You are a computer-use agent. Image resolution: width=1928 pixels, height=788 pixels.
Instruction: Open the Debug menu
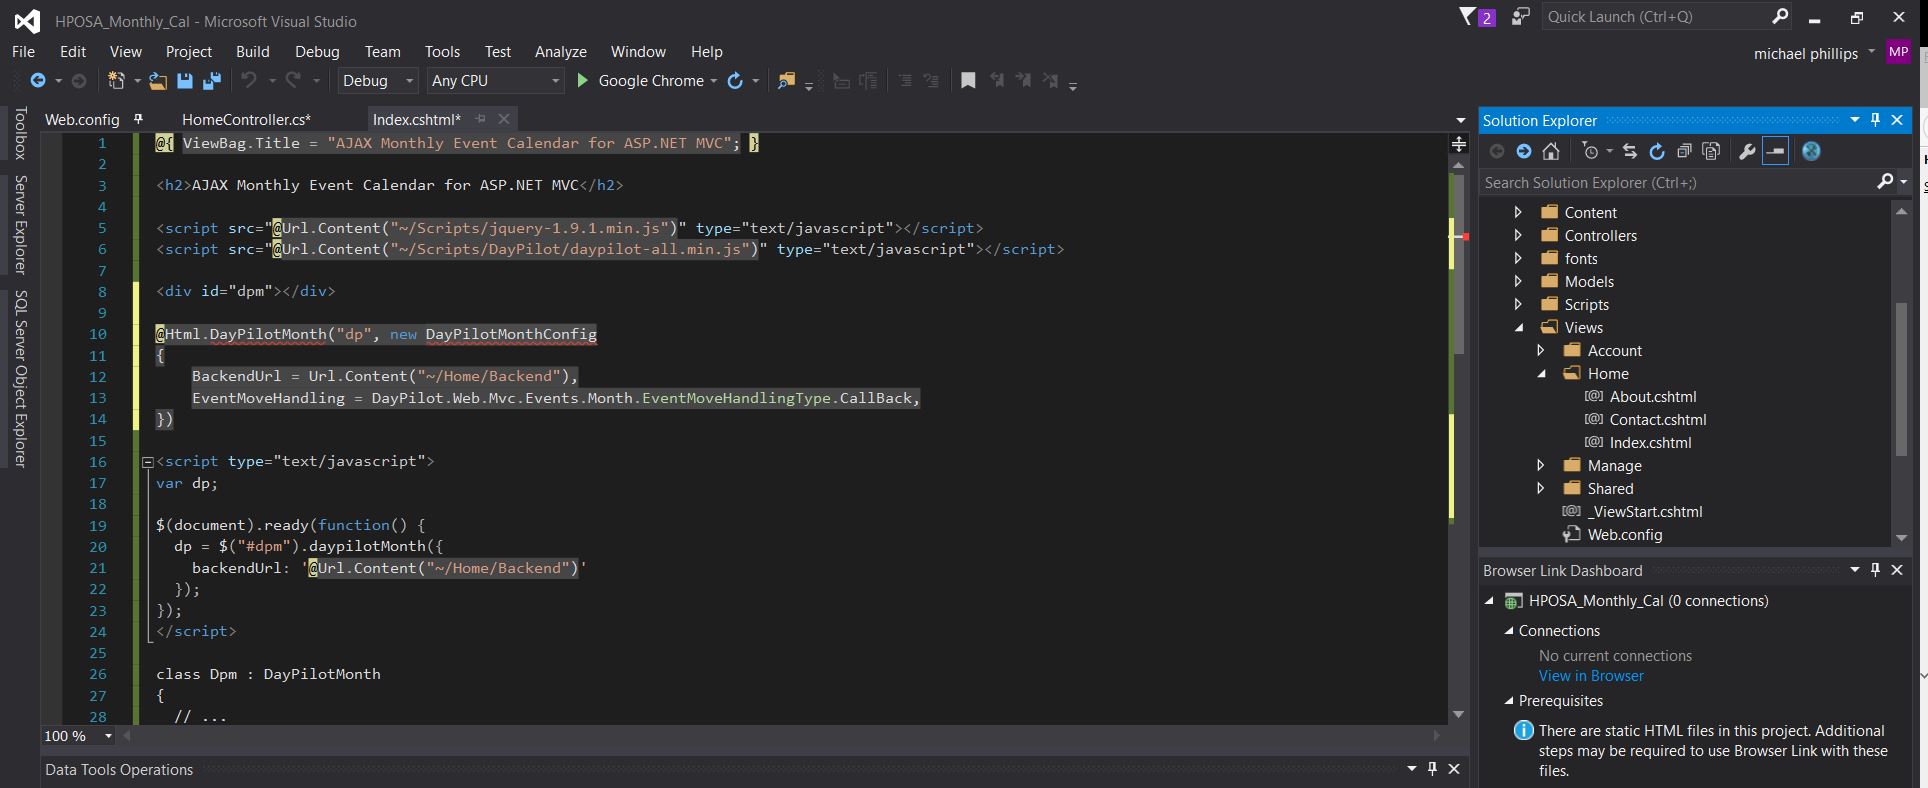click(317, 51)
